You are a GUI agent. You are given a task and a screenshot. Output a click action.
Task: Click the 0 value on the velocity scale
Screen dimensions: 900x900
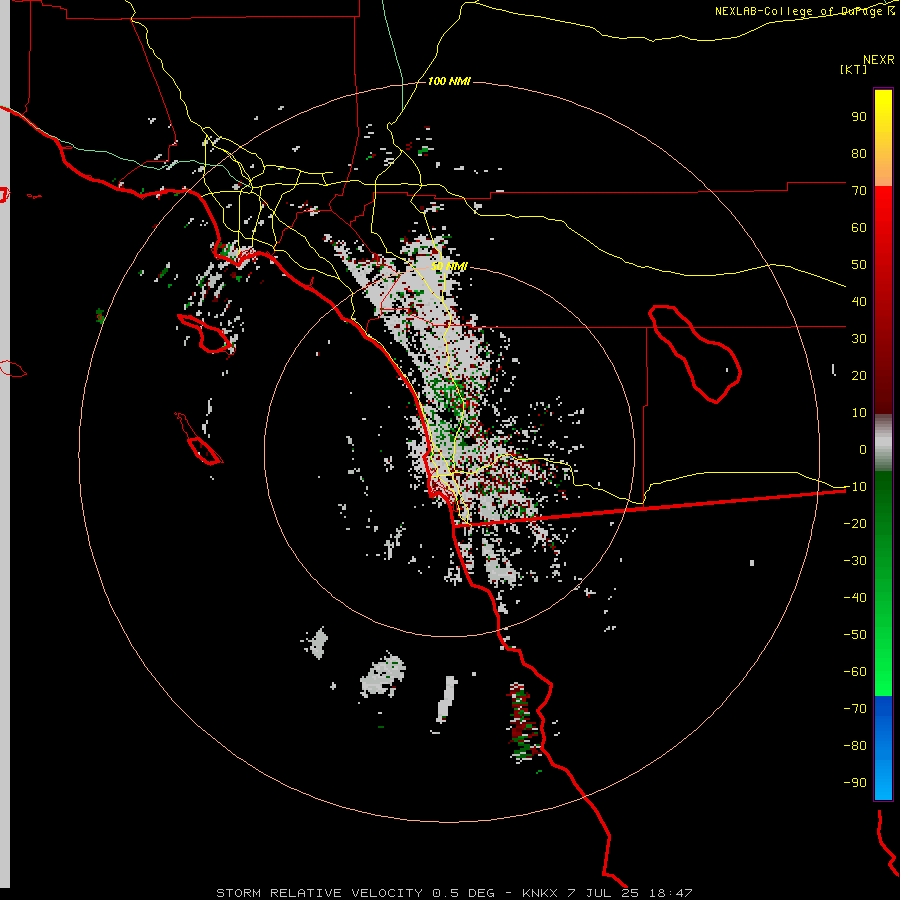(863, 449)
